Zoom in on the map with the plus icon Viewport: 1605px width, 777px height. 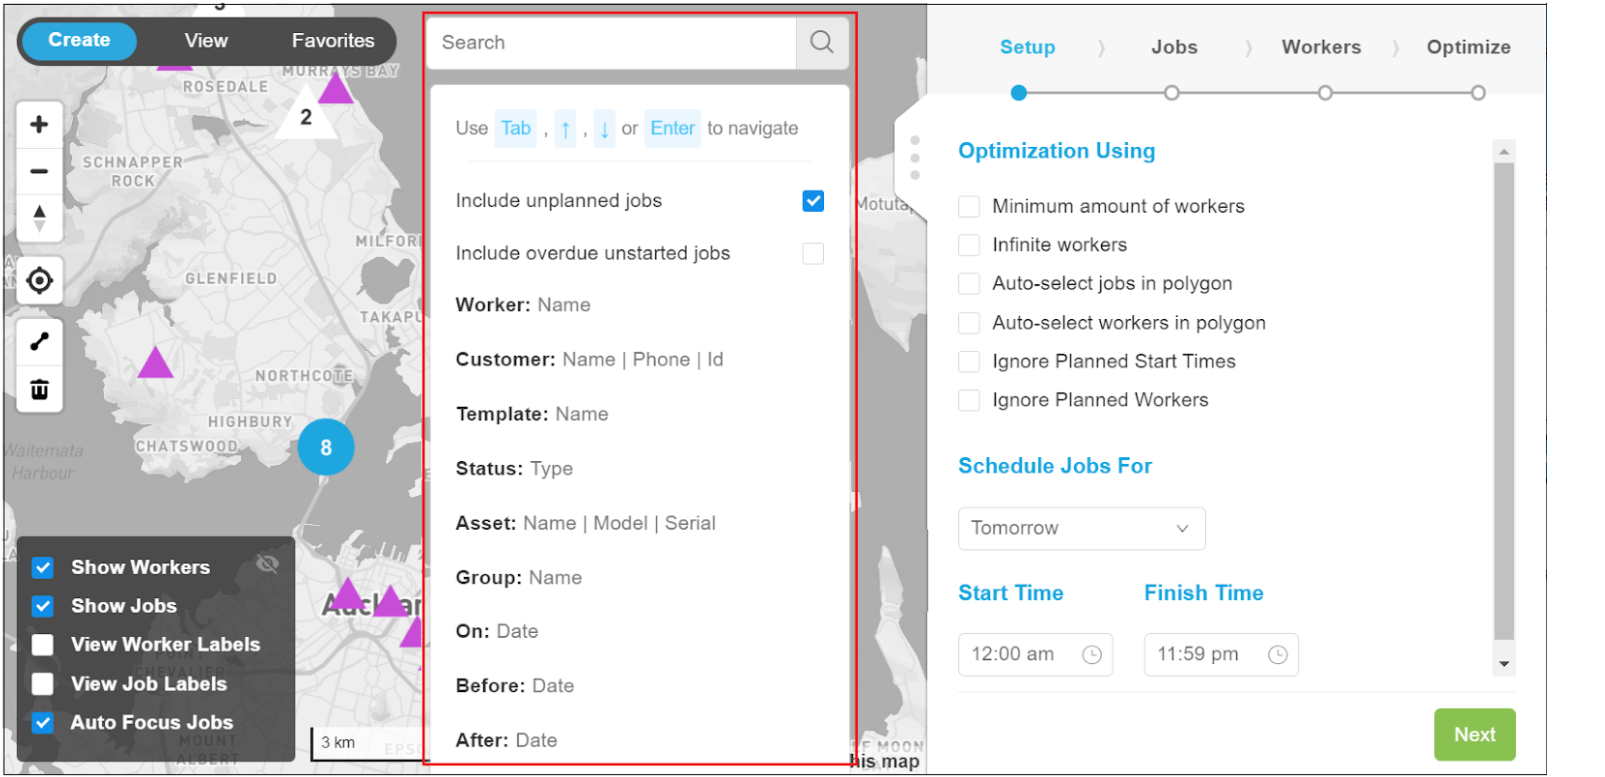point(39,123)
